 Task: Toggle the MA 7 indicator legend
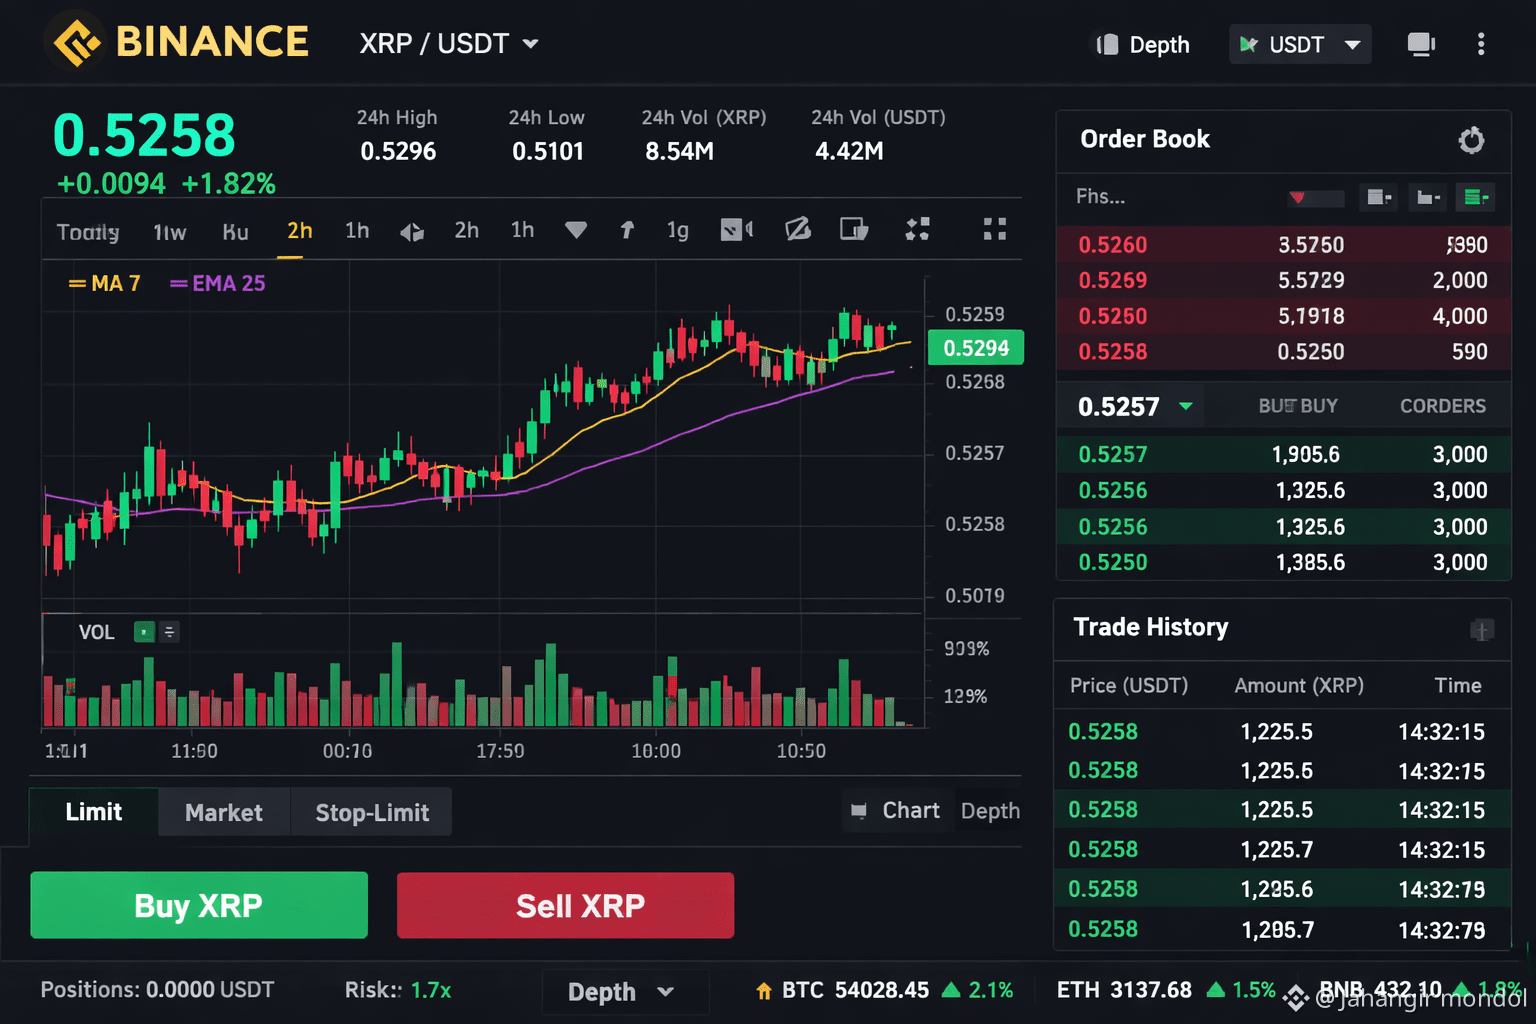pos(104,284)
